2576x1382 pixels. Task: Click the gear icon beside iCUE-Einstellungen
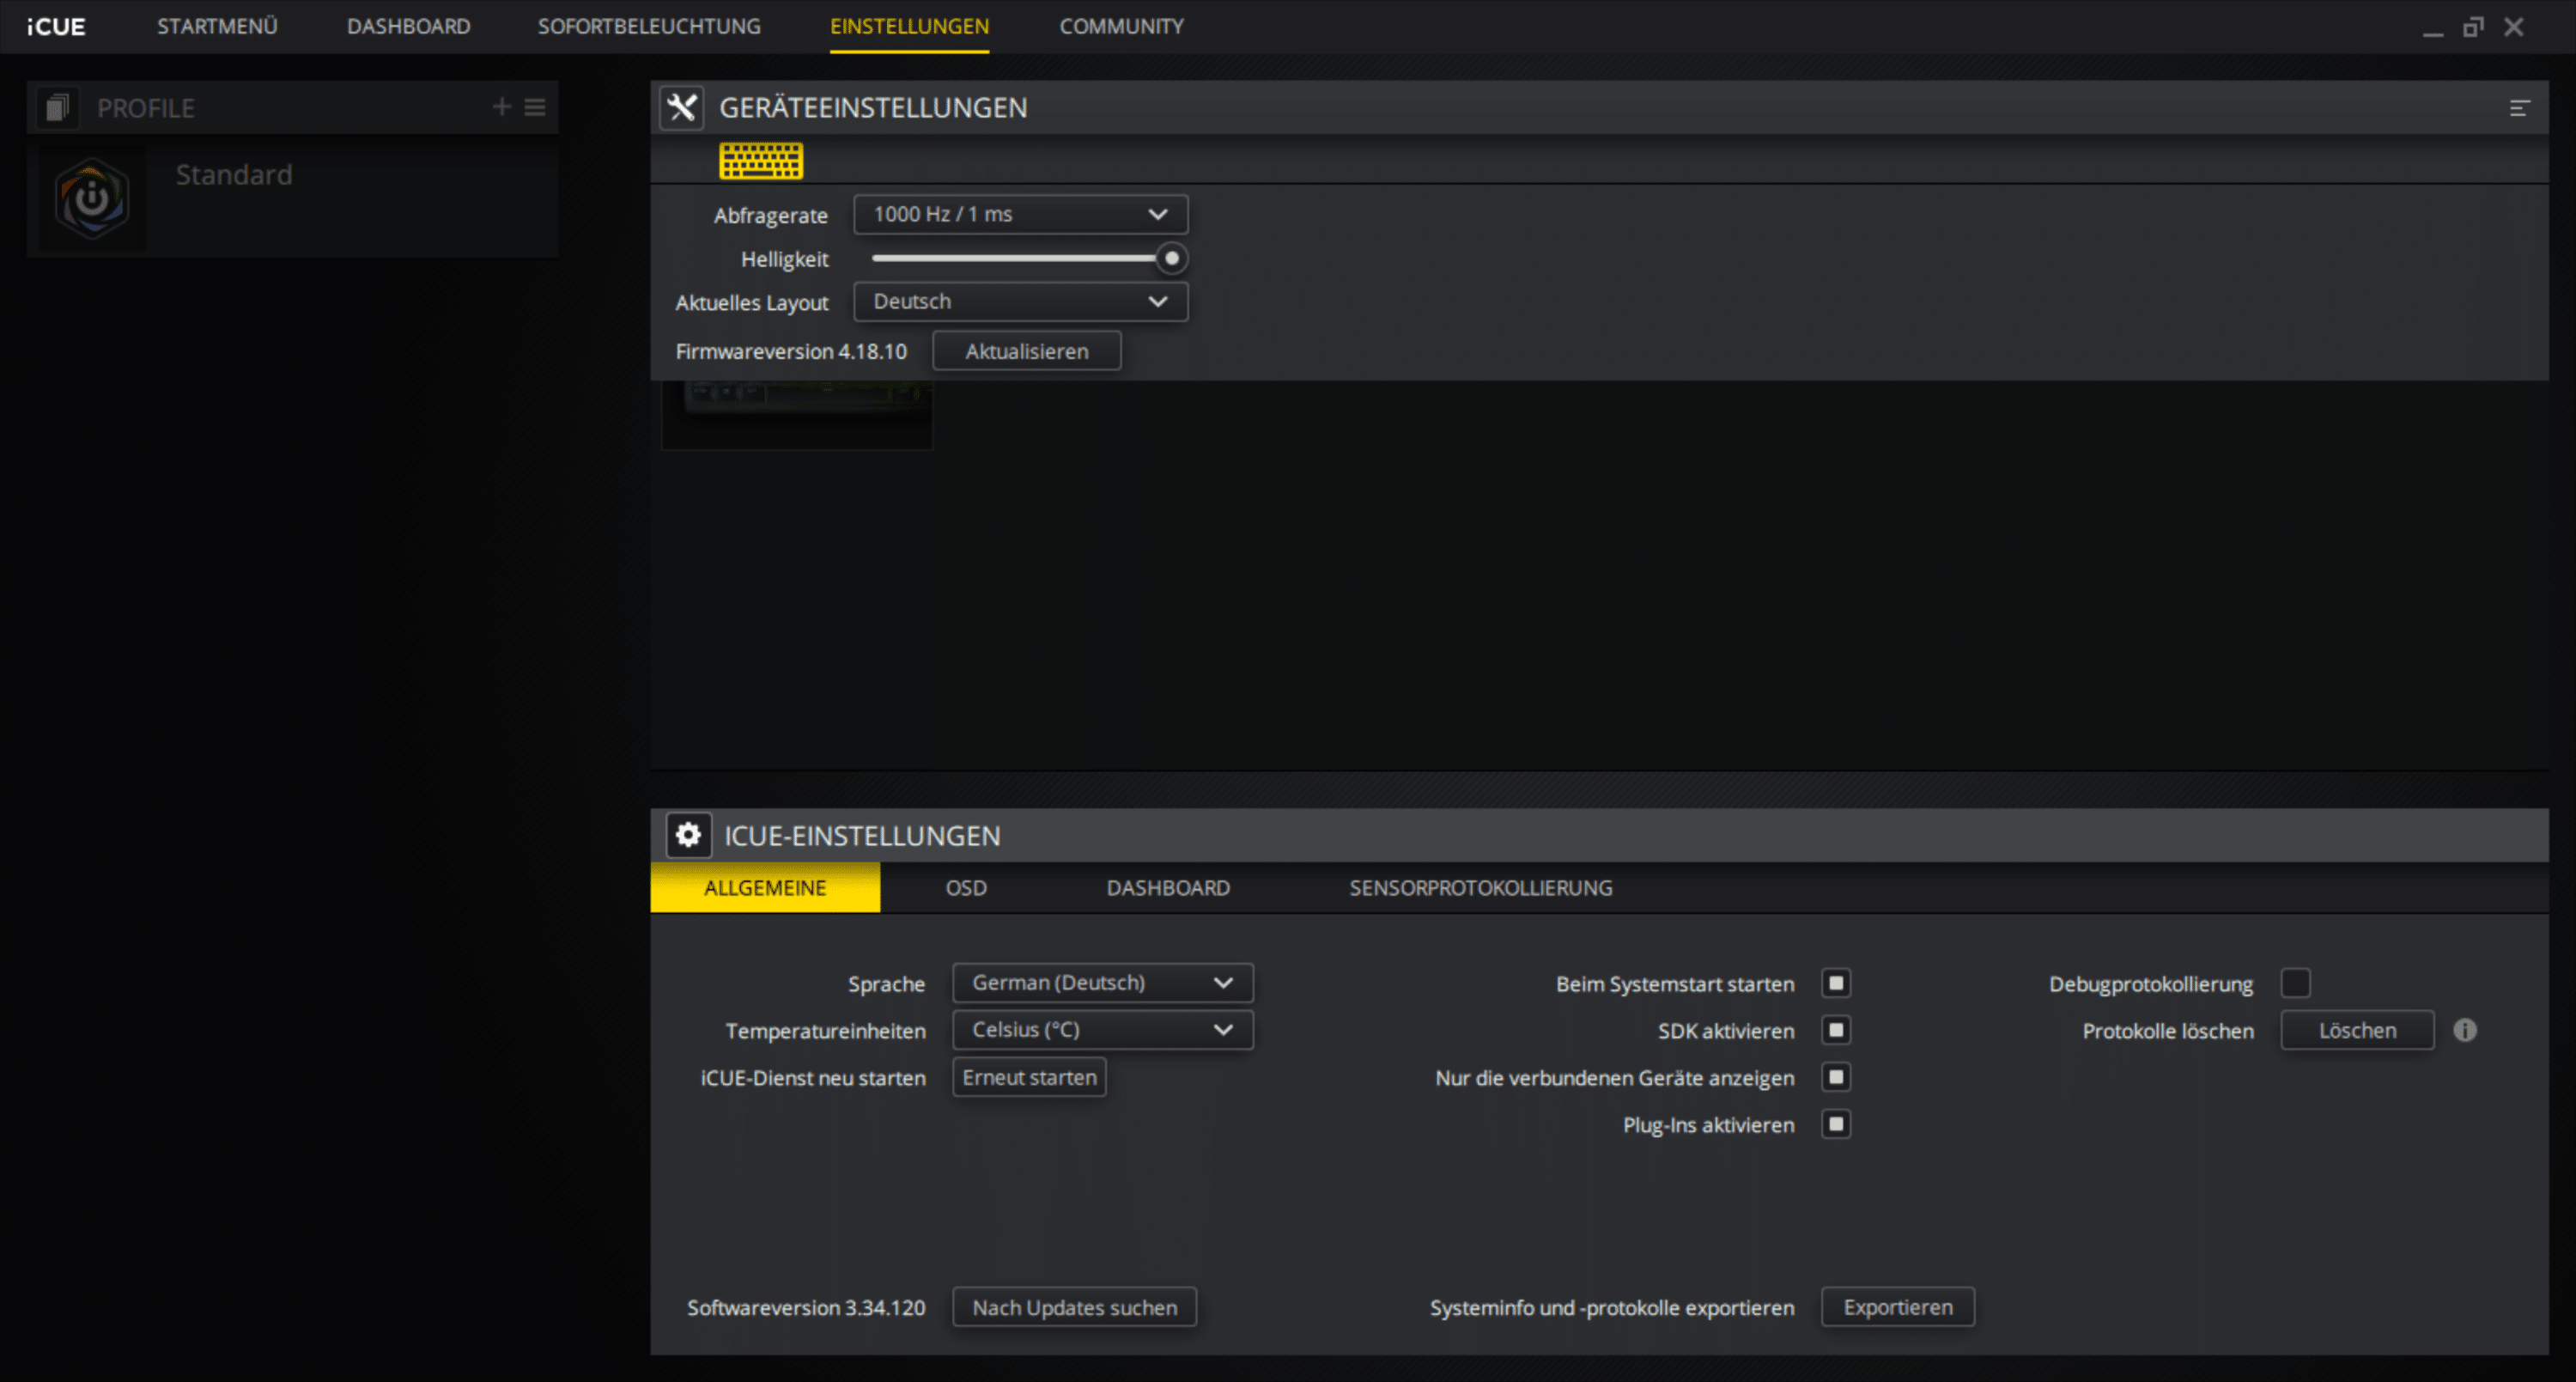688,835
